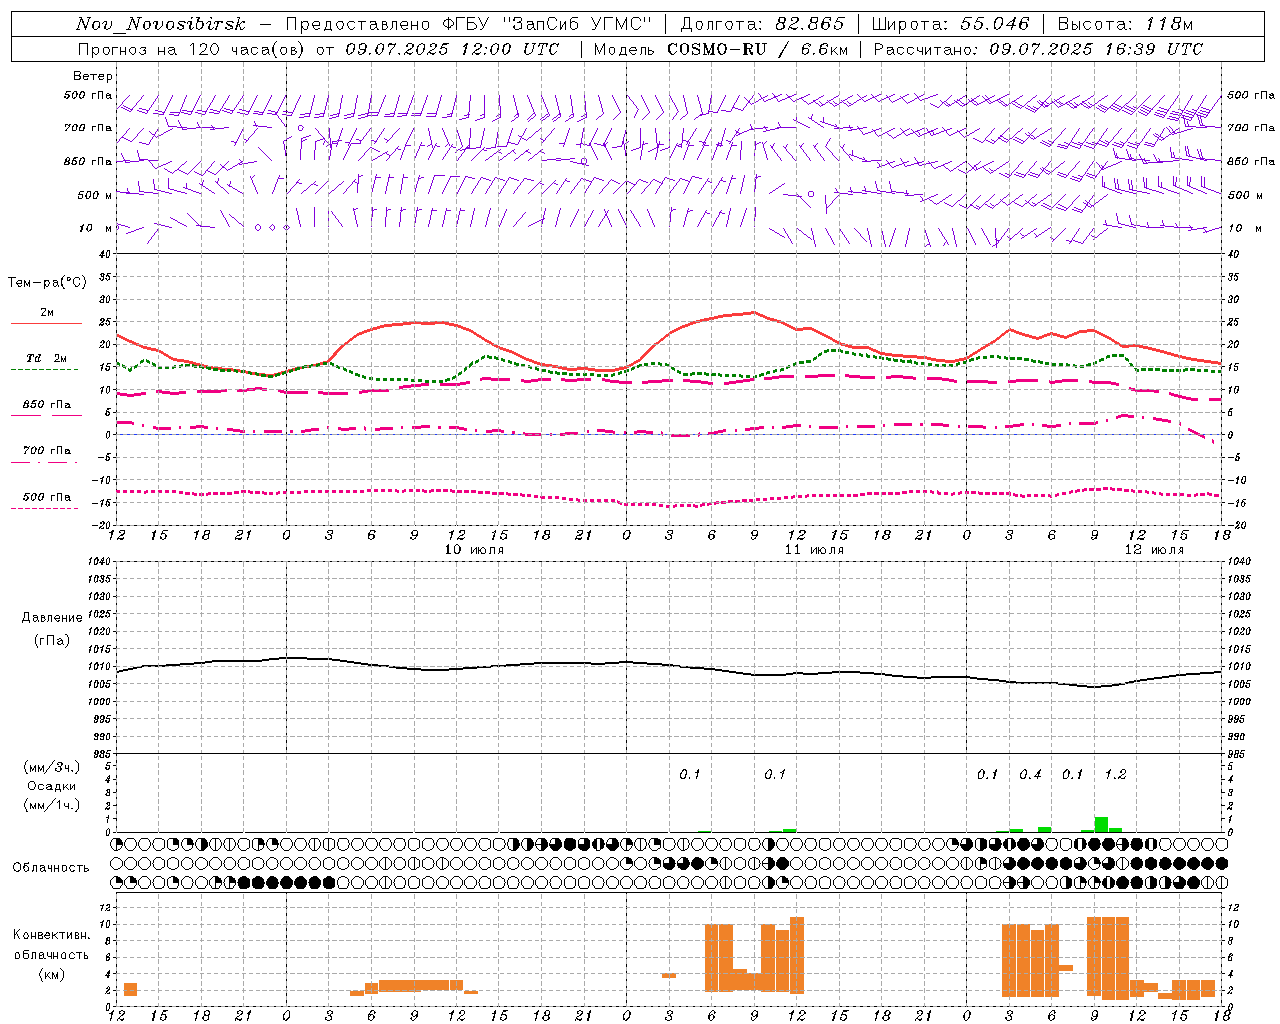Click the Конвективн. panel label
This screenshot has height=1024, width=1280.
pos(52,935)
